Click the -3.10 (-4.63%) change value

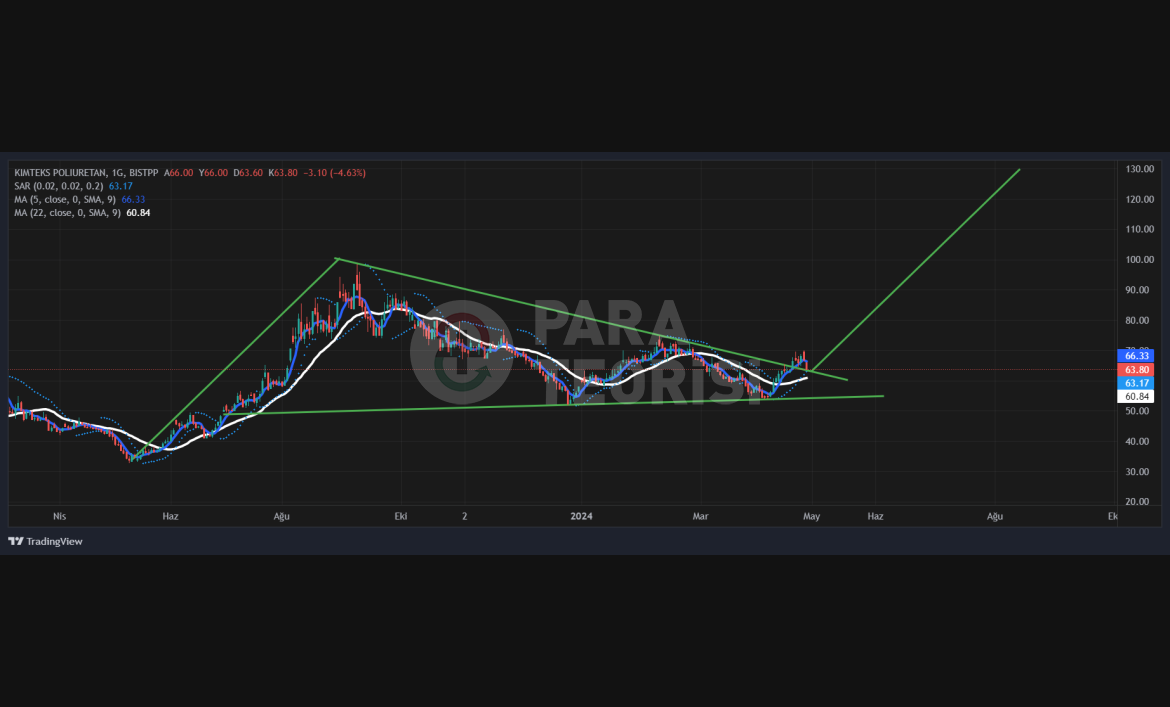(334, 173)
